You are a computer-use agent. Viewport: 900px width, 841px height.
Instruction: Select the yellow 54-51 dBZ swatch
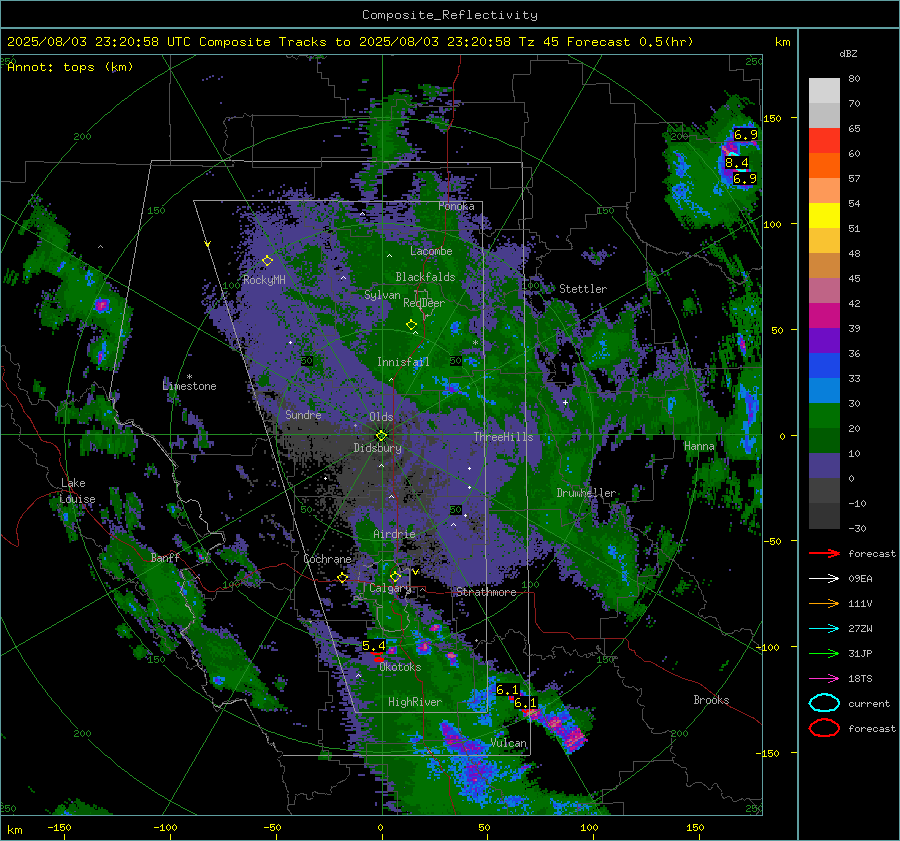[824, 216]
